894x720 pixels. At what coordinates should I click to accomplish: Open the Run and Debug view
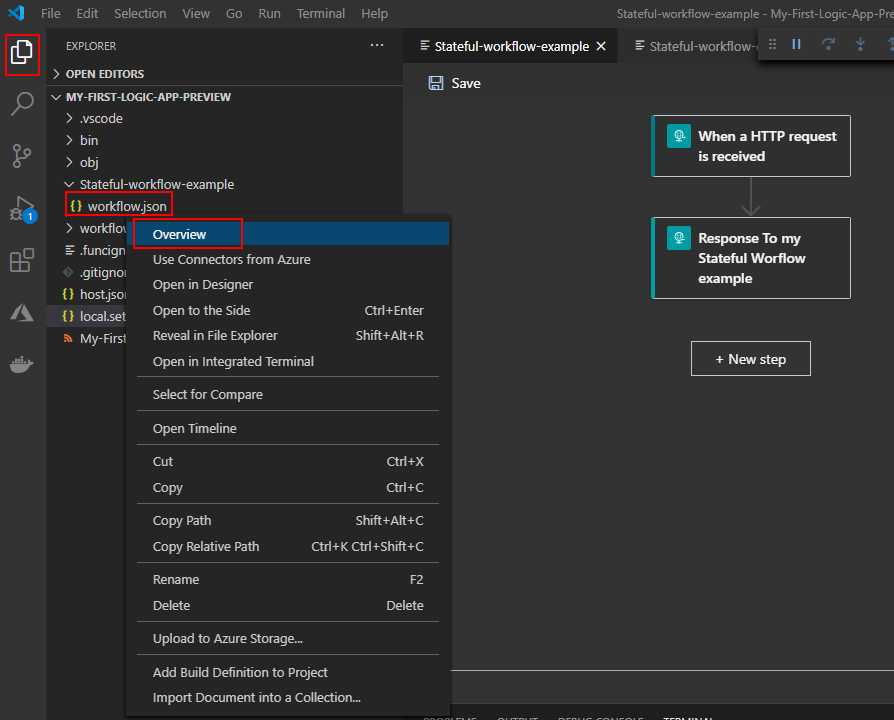22,209
